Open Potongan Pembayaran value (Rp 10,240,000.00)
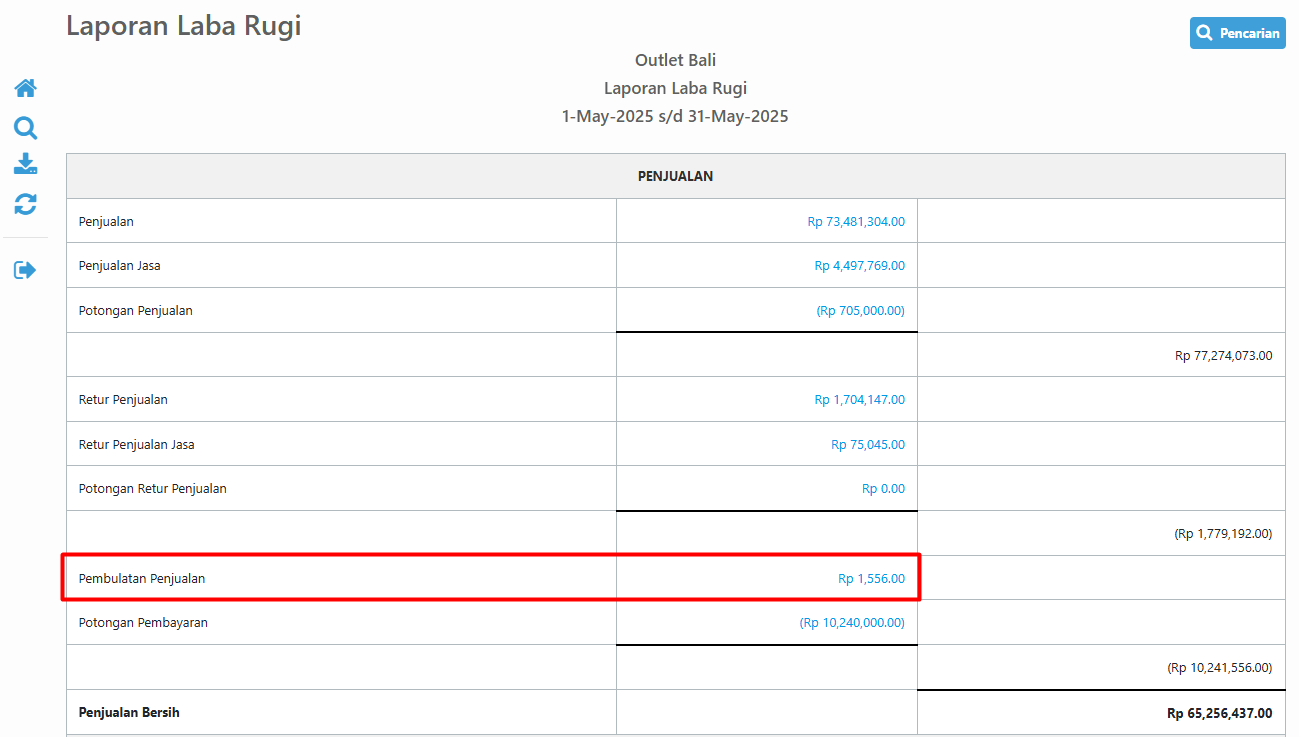The width and height of the screenshot is (1299, 737). 852,623
